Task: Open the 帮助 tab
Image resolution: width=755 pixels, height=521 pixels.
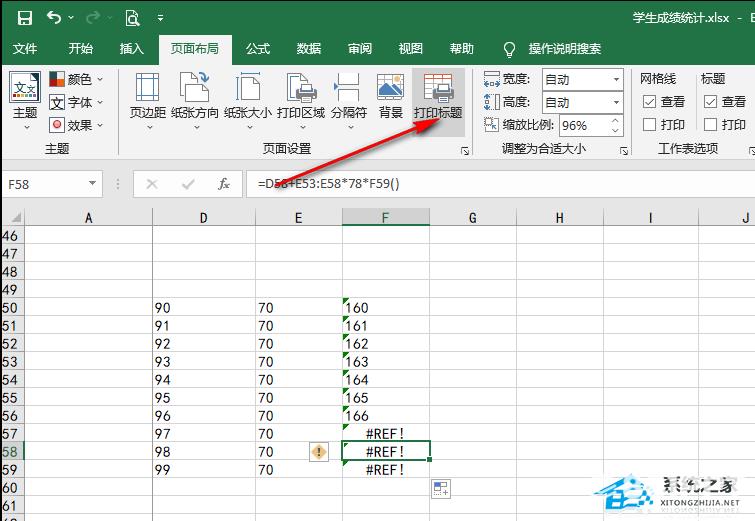Action: coord(461,49)
